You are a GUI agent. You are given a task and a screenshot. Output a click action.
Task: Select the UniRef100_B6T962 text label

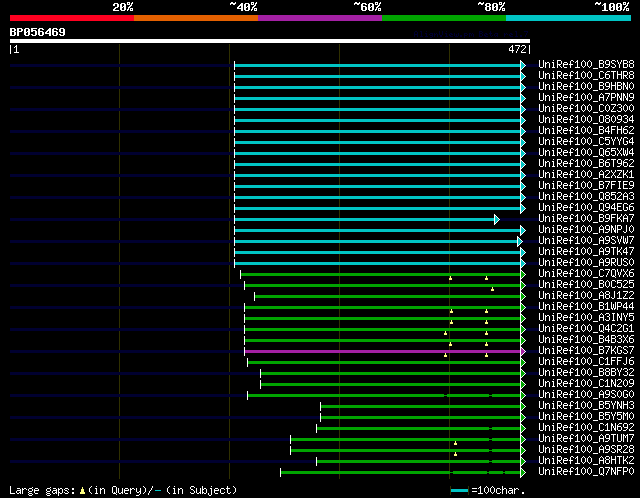[x=586, y=164]
